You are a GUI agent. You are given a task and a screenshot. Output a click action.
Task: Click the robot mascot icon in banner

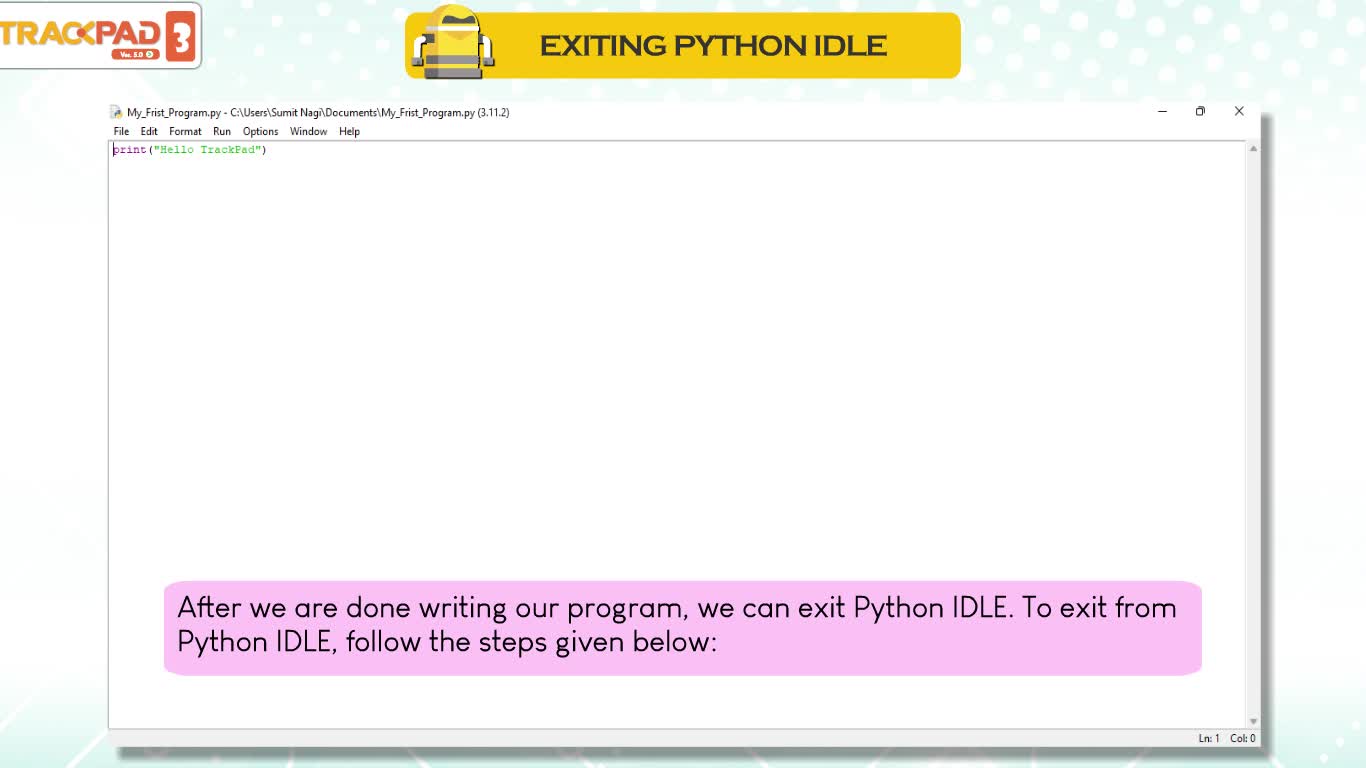453,42
